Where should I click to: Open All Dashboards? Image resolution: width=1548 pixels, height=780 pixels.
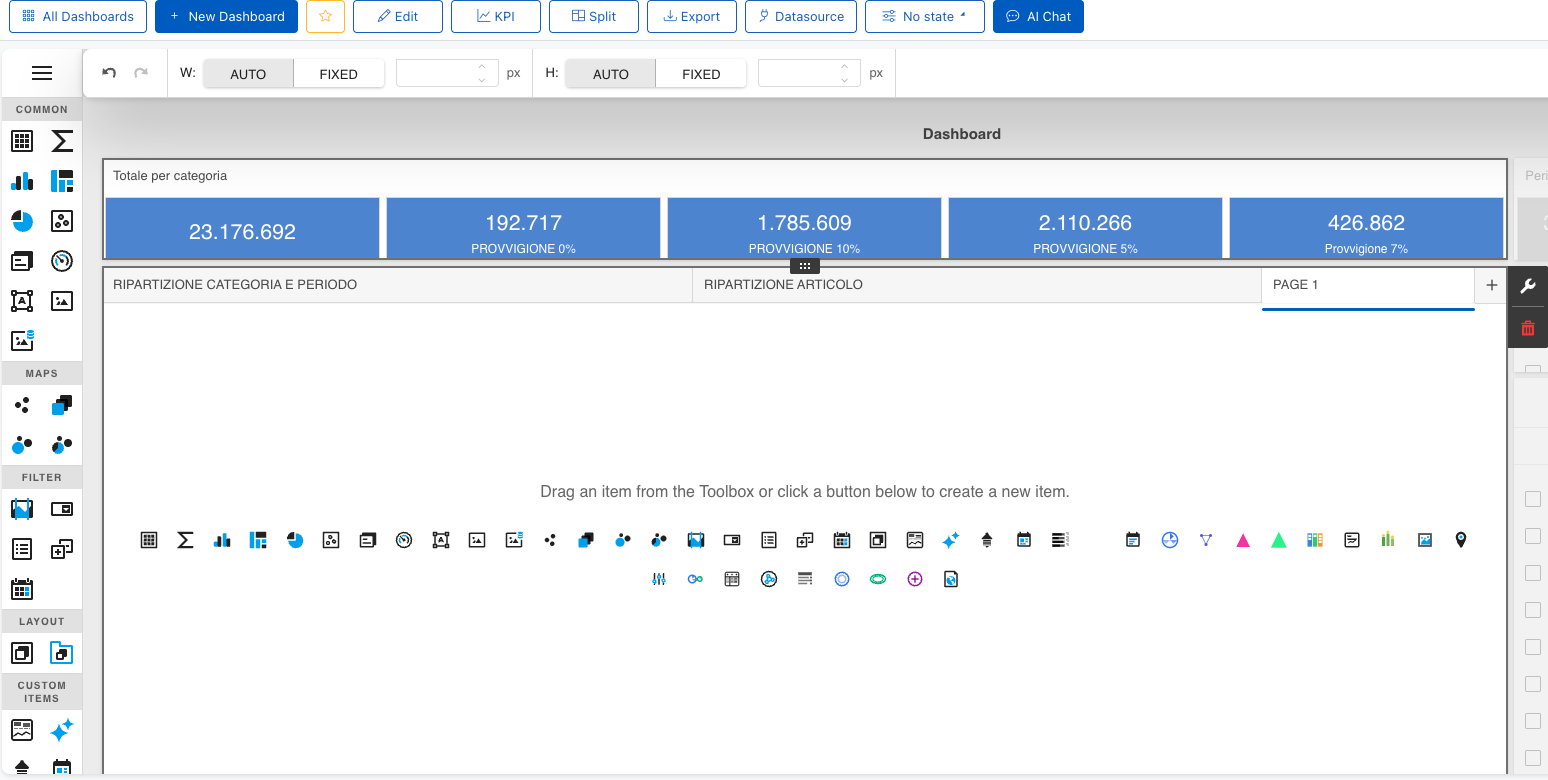78,16
